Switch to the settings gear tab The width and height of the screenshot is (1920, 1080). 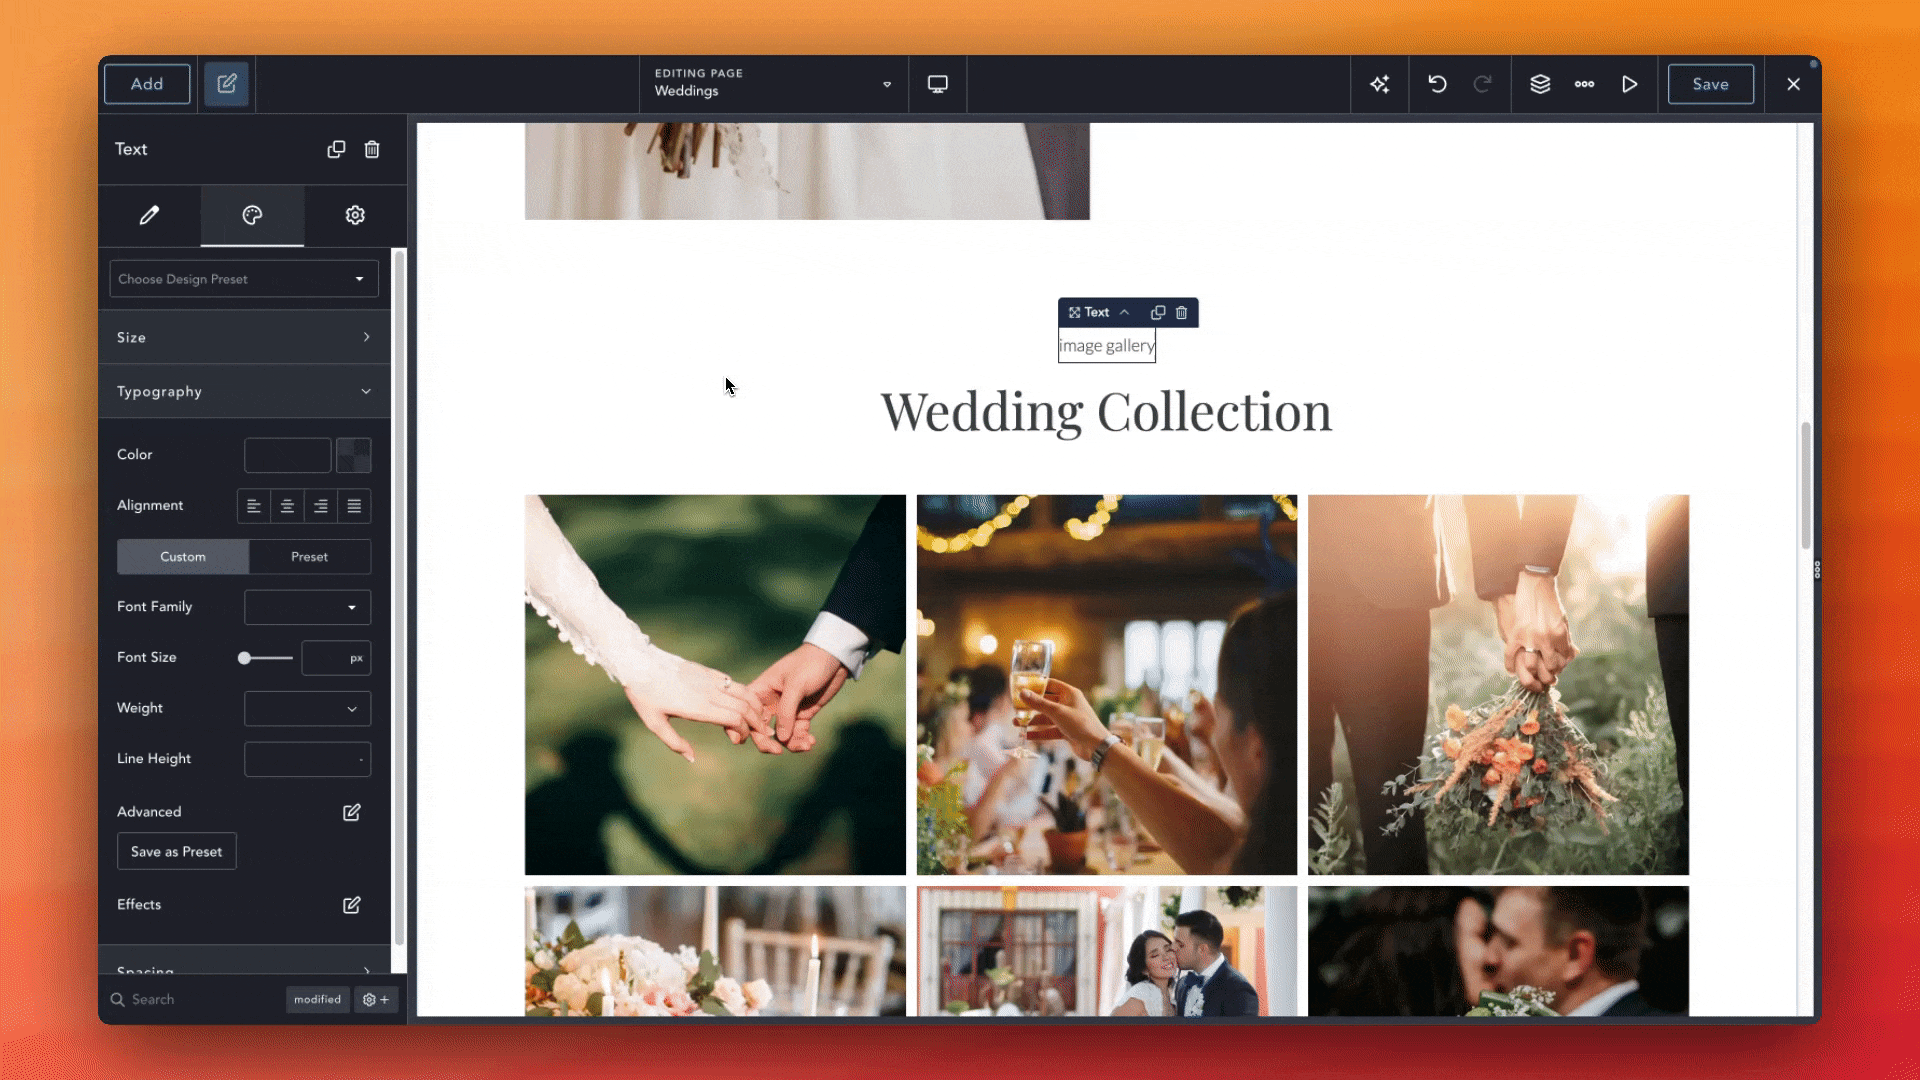click(355, 215)
